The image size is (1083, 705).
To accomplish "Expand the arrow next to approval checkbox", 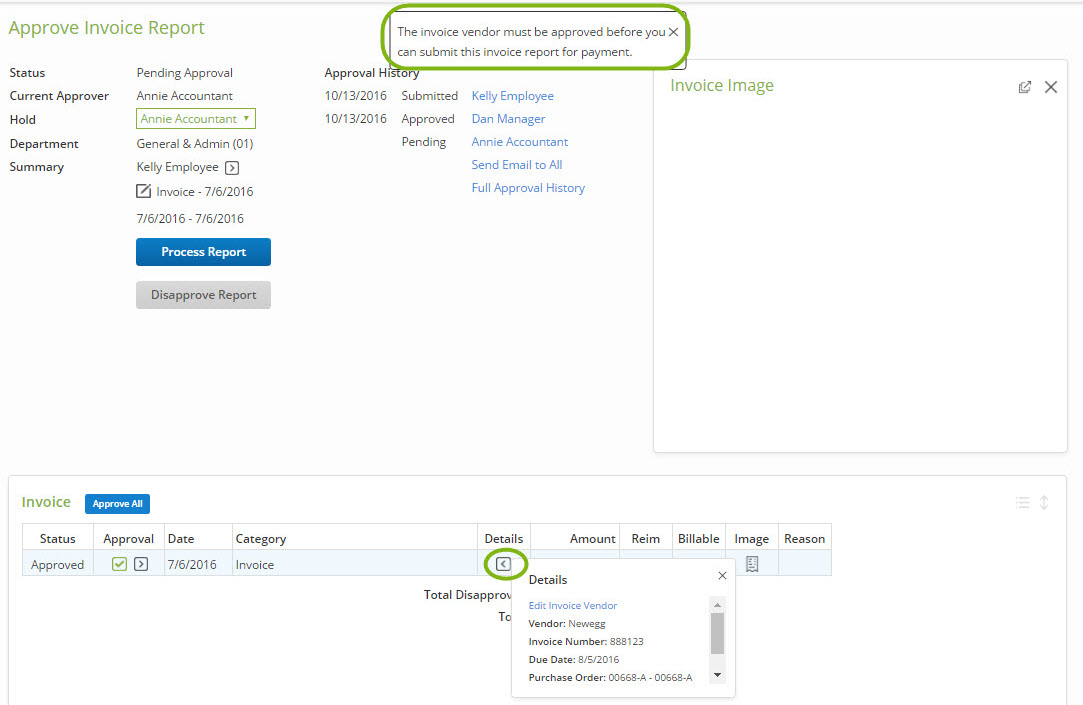I will [x=141, y=564].
